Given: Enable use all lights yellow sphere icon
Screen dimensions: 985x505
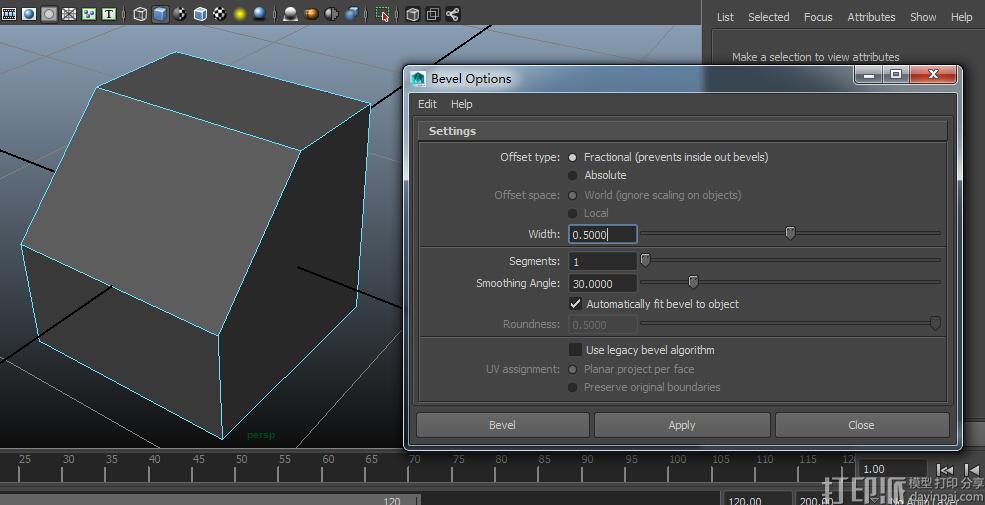Looking at the screenshot, I should tap(240, 14).
